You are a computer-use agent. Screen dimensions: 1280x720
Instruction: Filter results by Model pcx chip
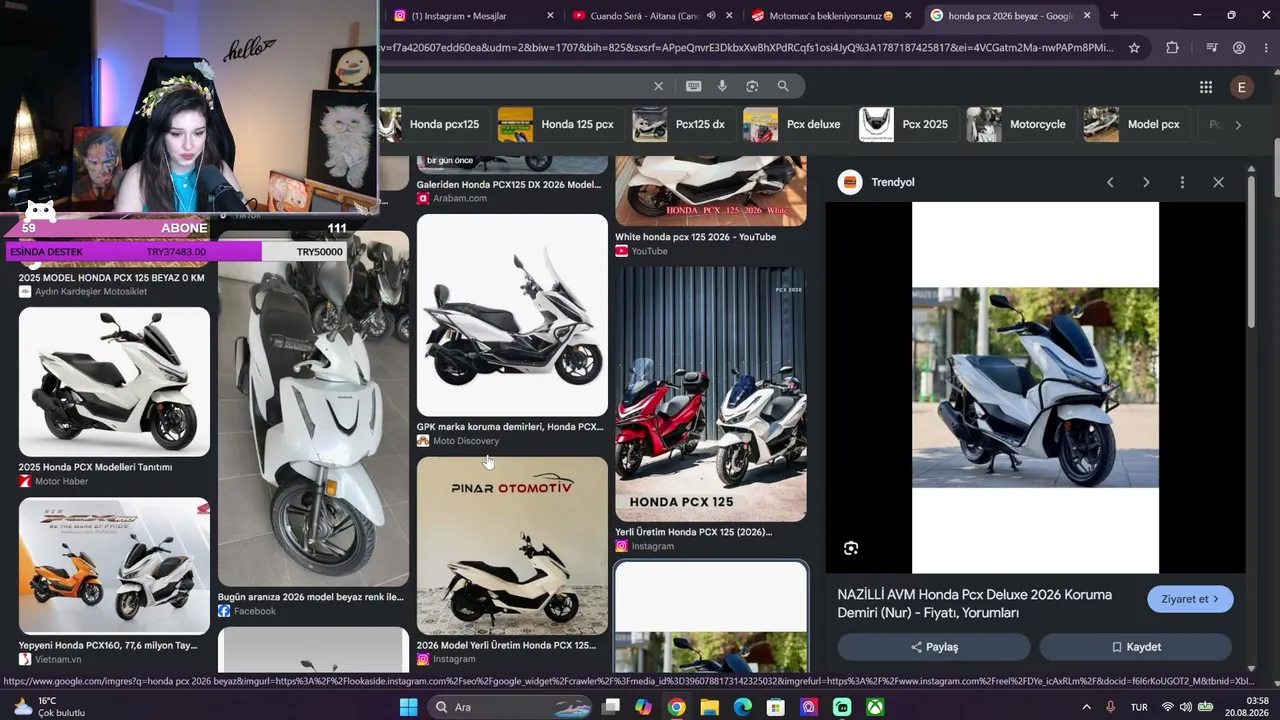(x=1137, y=125)
